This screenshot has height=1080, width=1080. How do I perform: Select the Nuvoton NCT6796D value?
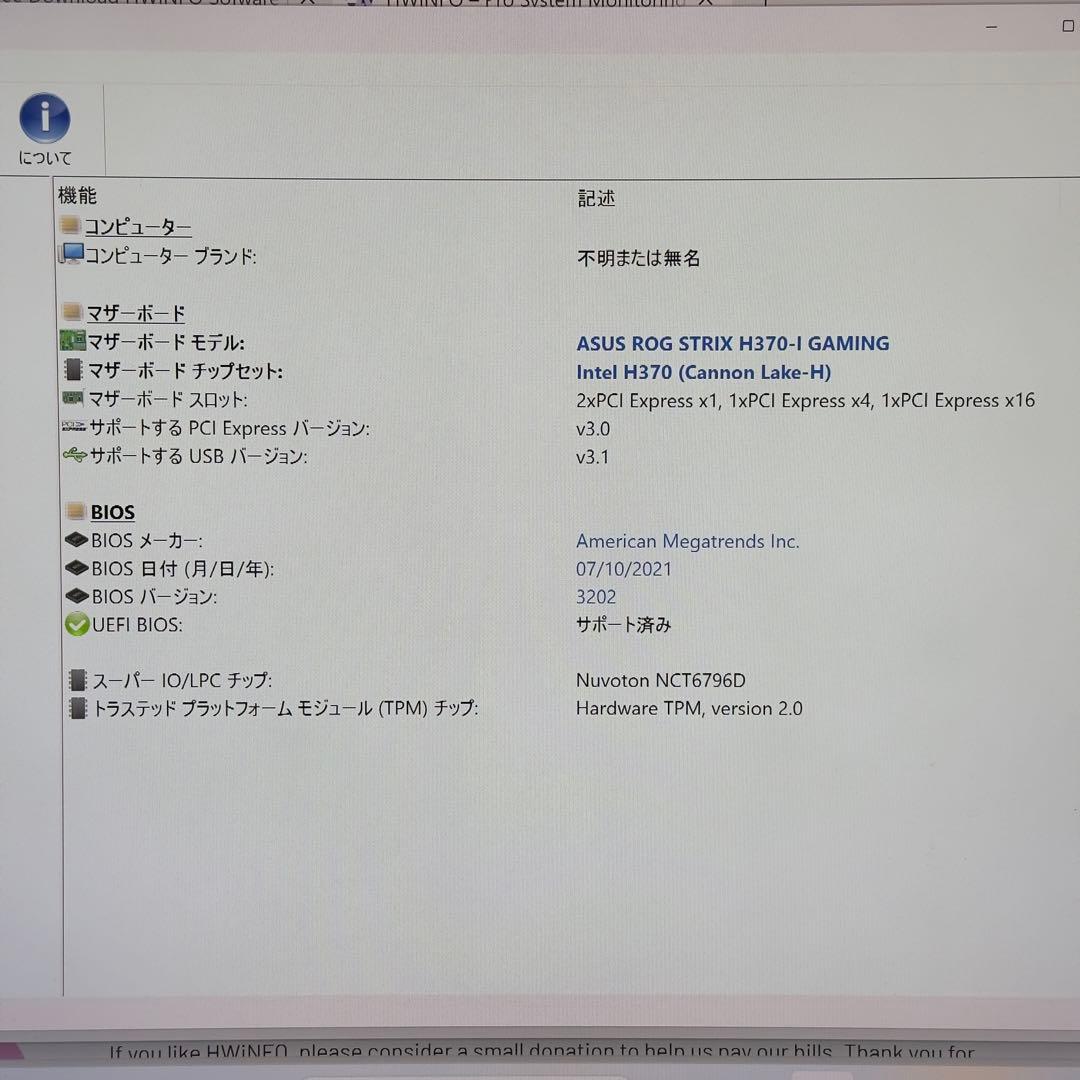[x=661, y=681]
